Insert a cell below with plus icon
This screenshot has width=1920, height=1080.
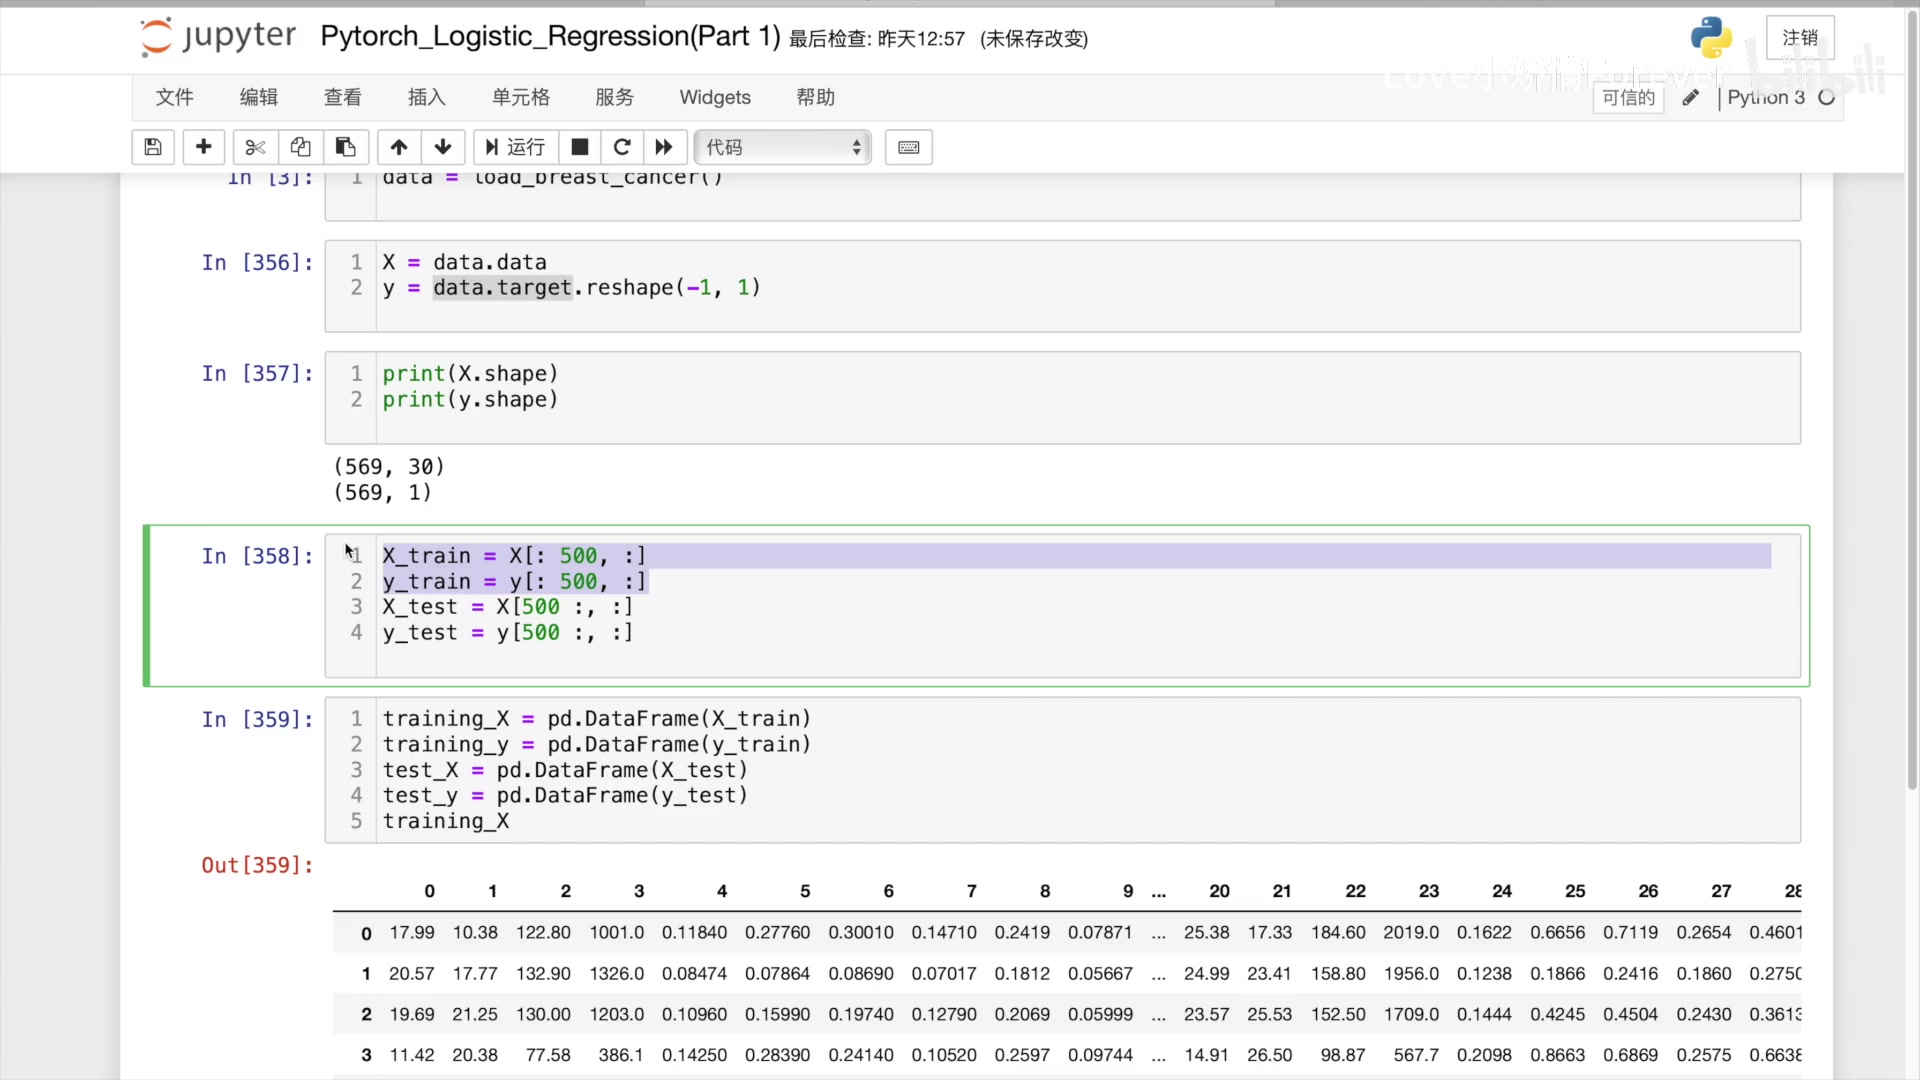(x=203, y=147)
